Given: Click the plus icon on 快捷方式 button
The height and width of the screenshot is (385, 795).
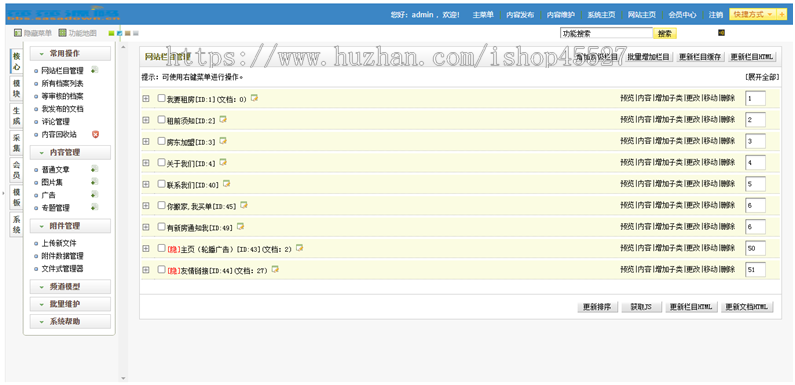Looking at the screenshot, I should click(782, 14).
